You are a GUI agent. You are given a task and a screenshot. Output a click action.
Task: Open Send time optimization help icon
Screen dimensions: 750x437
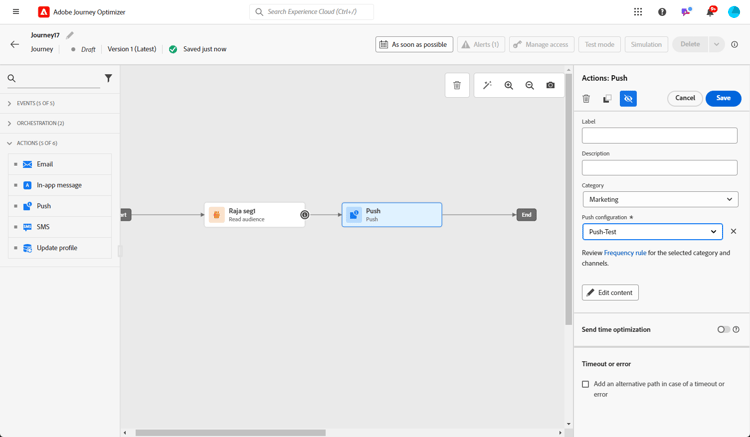[736, 329]
